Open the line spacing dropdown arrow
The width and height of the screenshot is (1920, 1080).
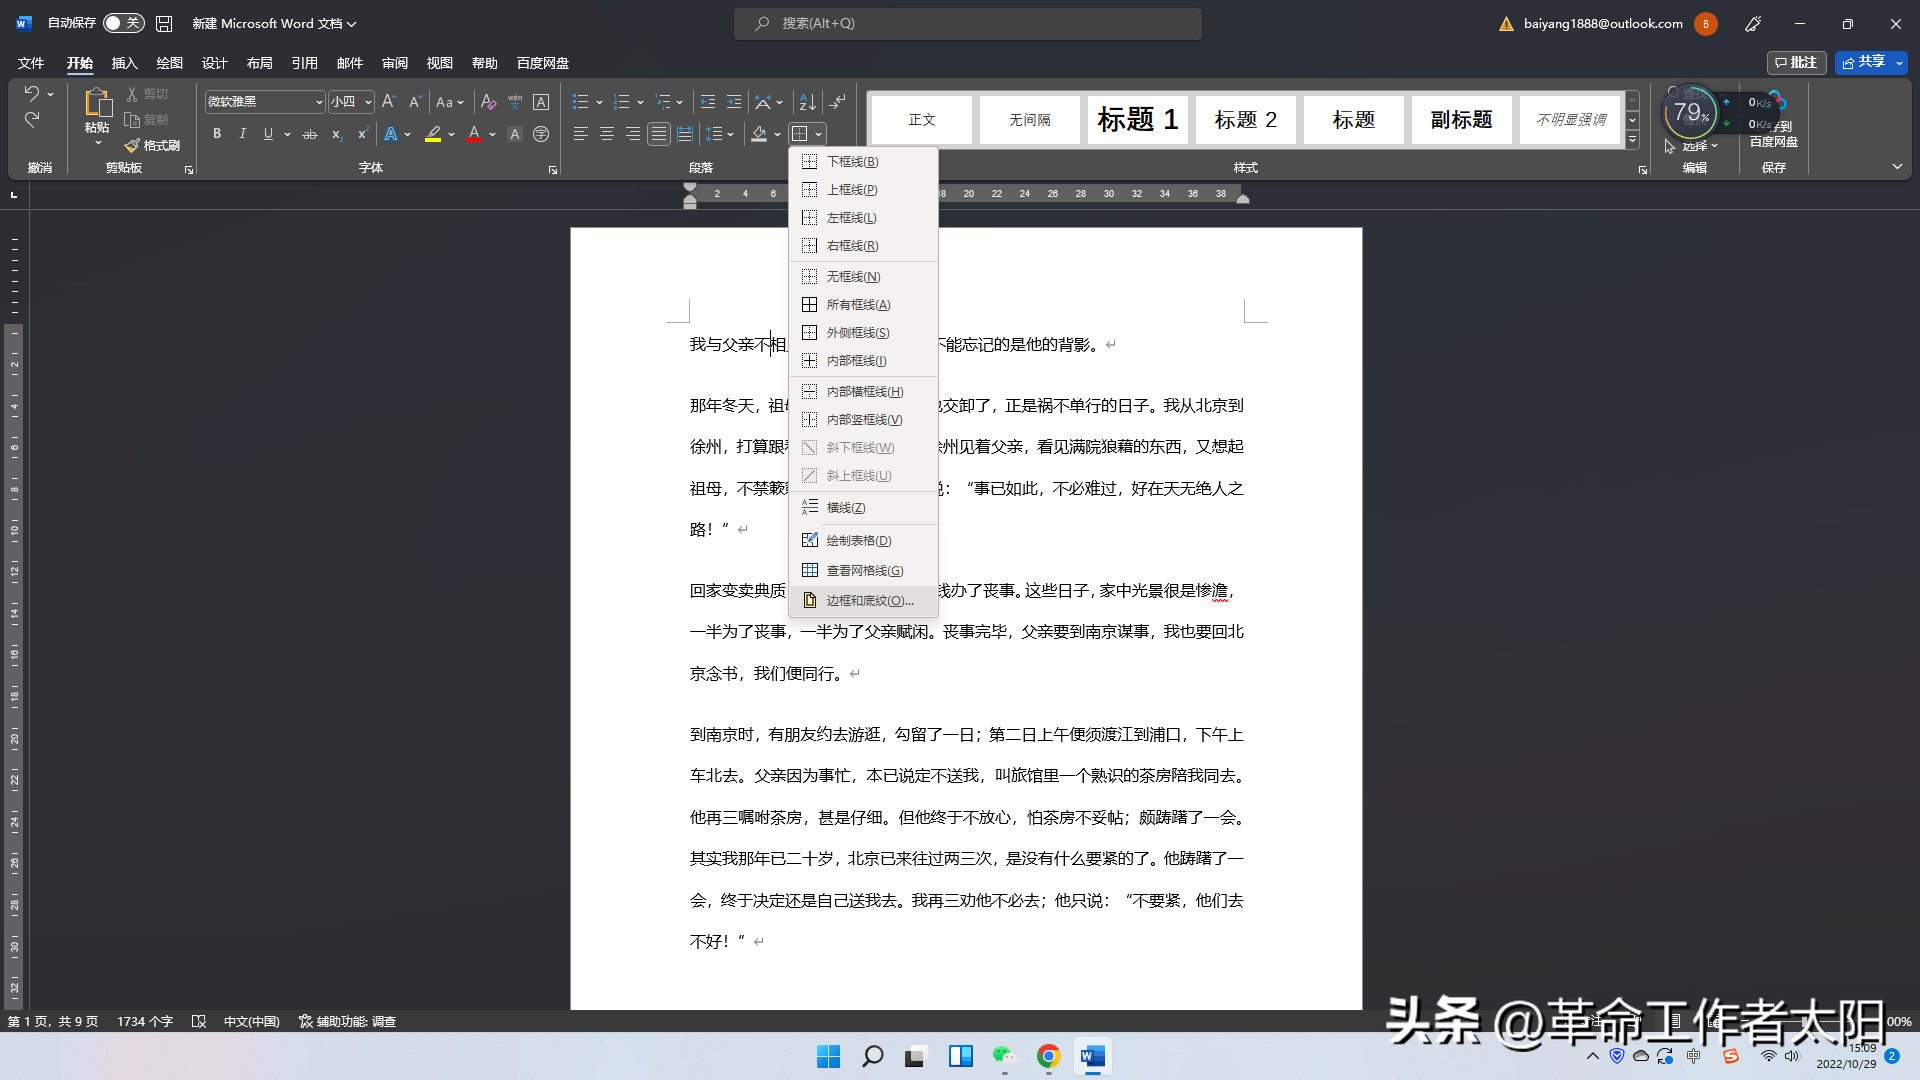731,134
